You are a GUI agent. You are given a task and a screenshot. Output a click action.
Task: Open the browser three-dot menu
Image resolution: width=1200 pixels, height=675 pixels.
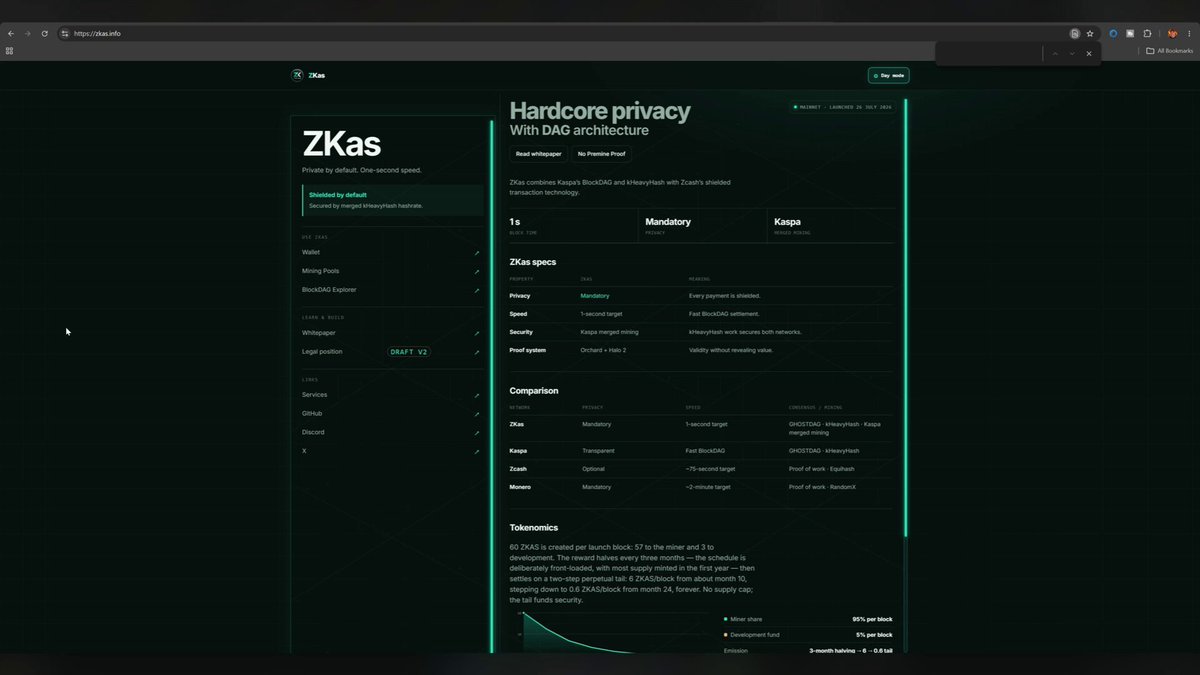(1190, 33)
